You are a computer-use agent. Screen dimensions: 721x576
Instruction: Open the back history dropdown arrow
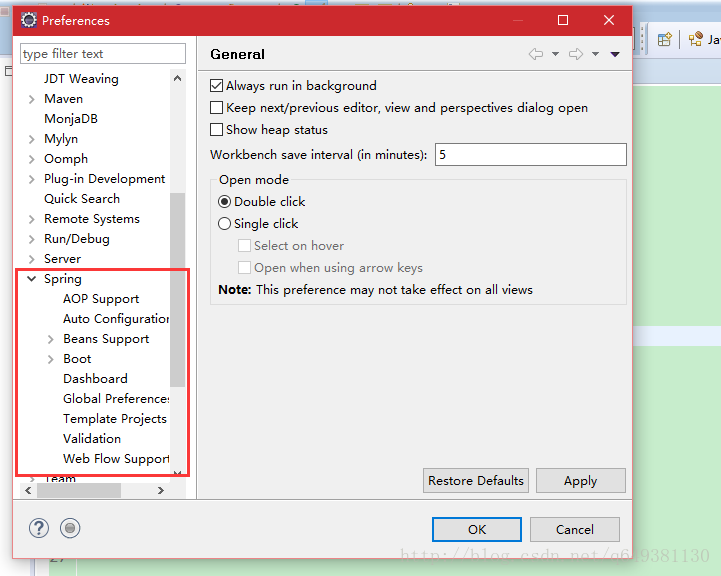(555, 54)
